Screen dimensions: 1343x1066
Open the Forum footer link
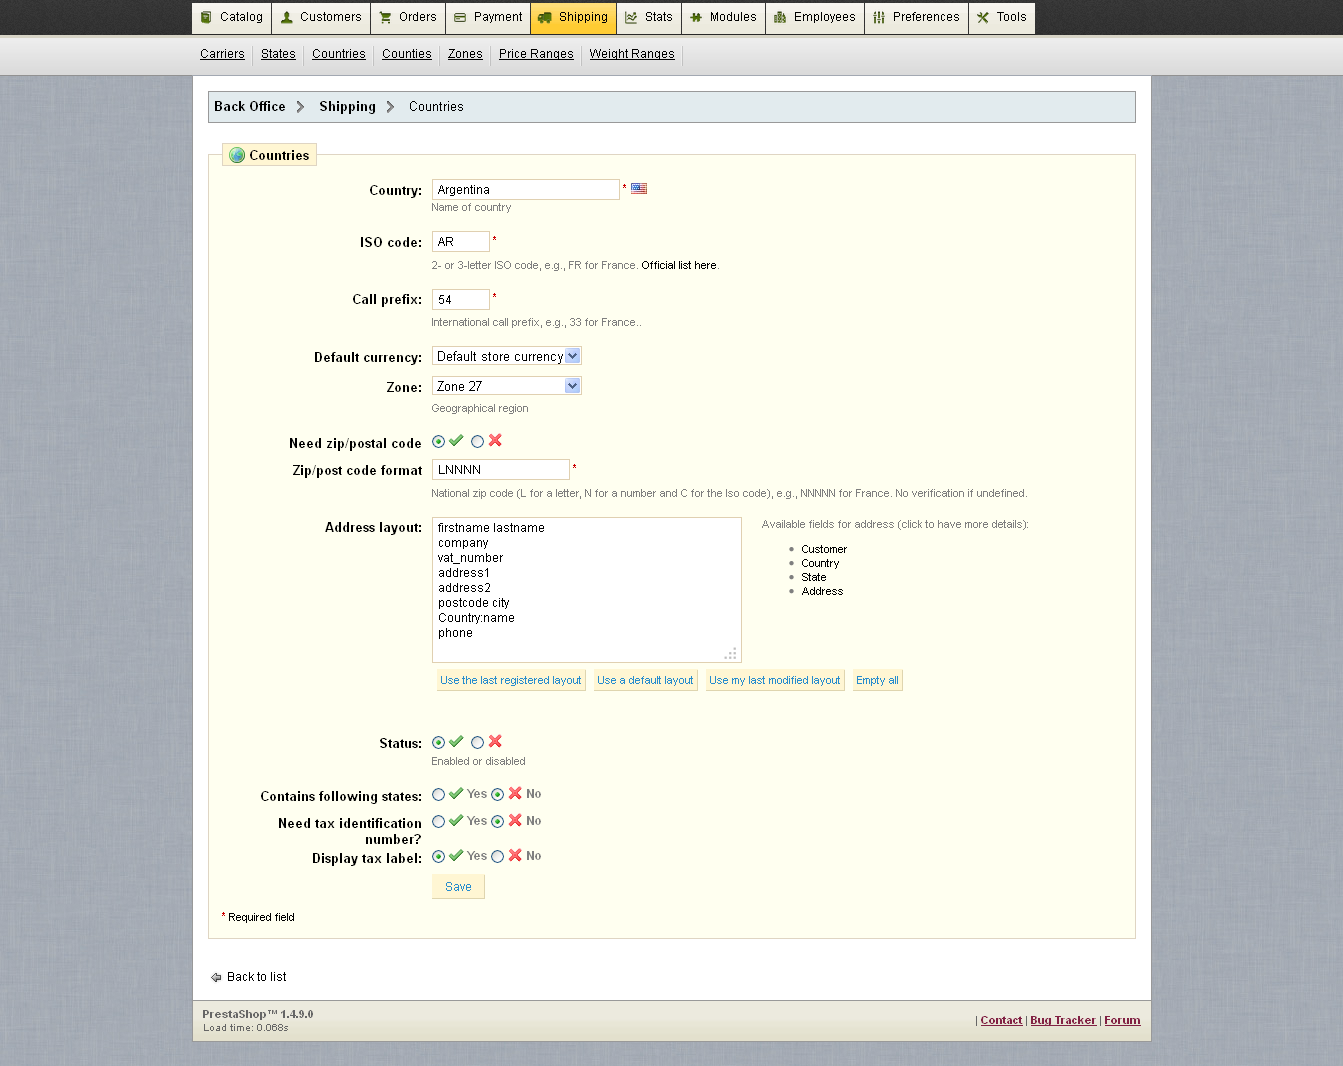click(x=1122, y=1020)
